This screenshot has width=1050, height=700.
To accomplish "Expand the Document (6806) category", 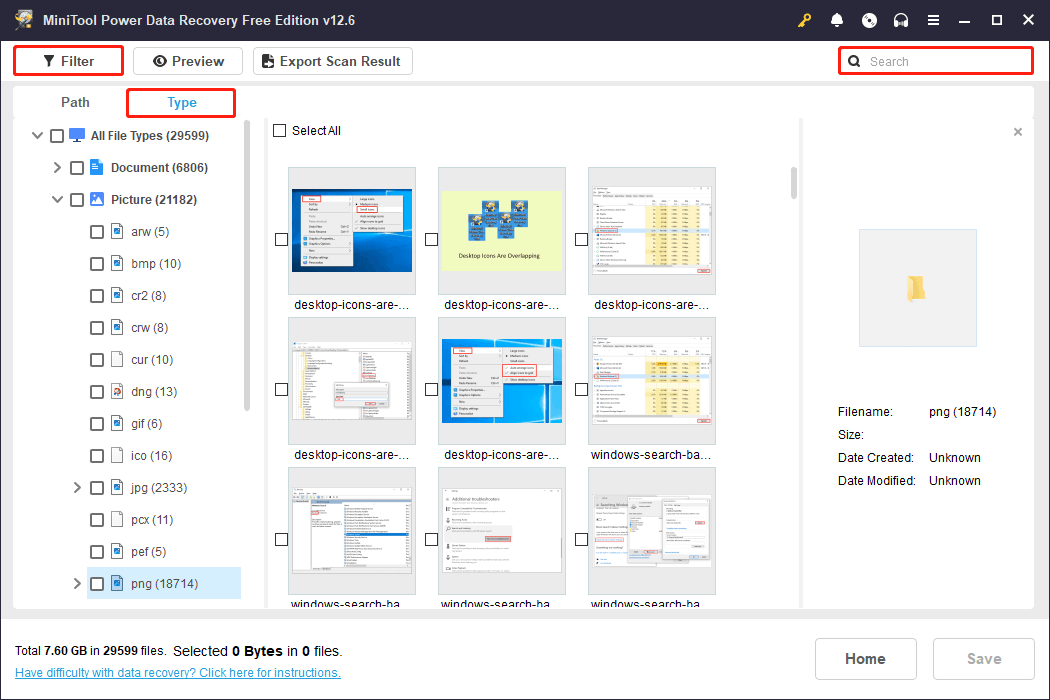I will pos(57,167).
